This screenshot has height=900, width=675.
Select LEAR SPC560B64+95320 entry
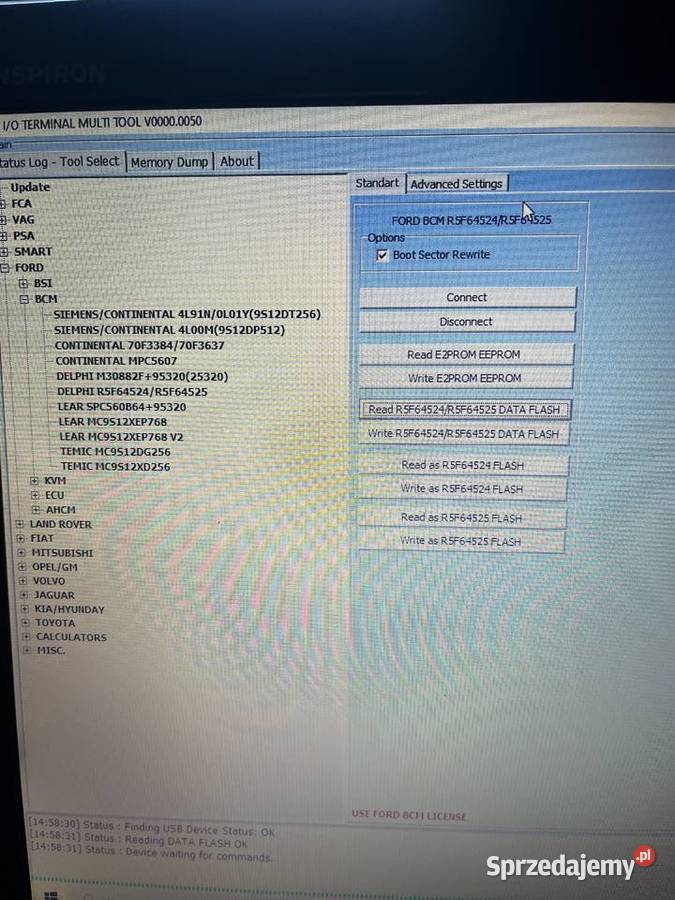(122, 407)
